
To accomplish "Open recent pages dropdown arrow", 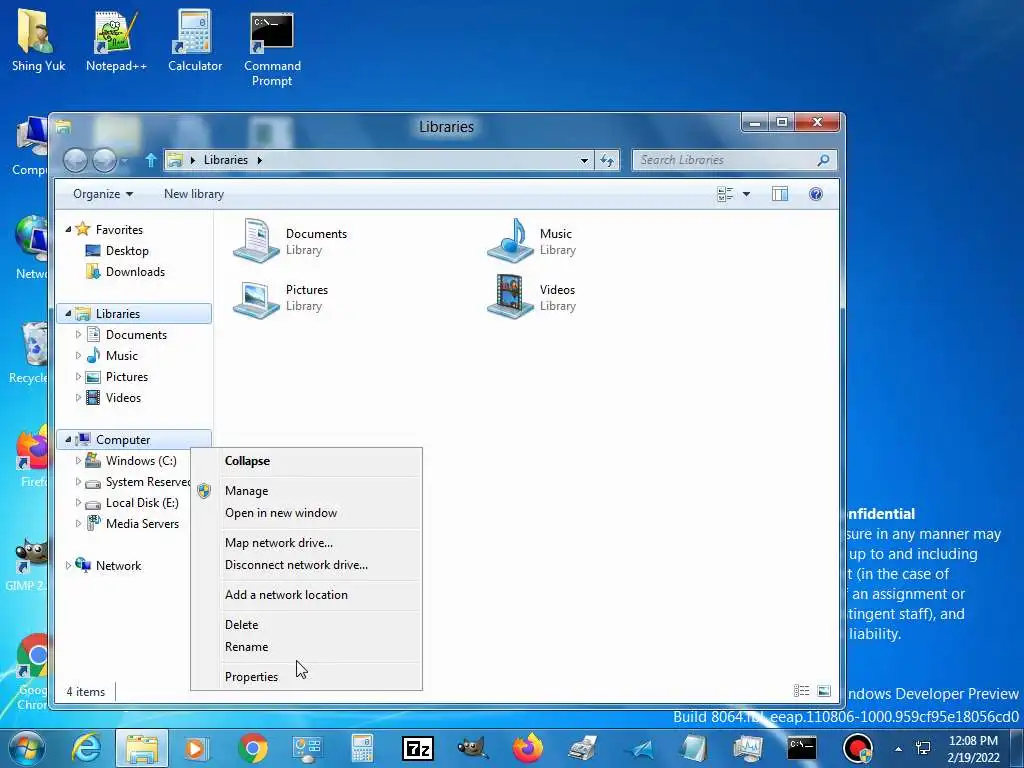I will pos(125,160).
